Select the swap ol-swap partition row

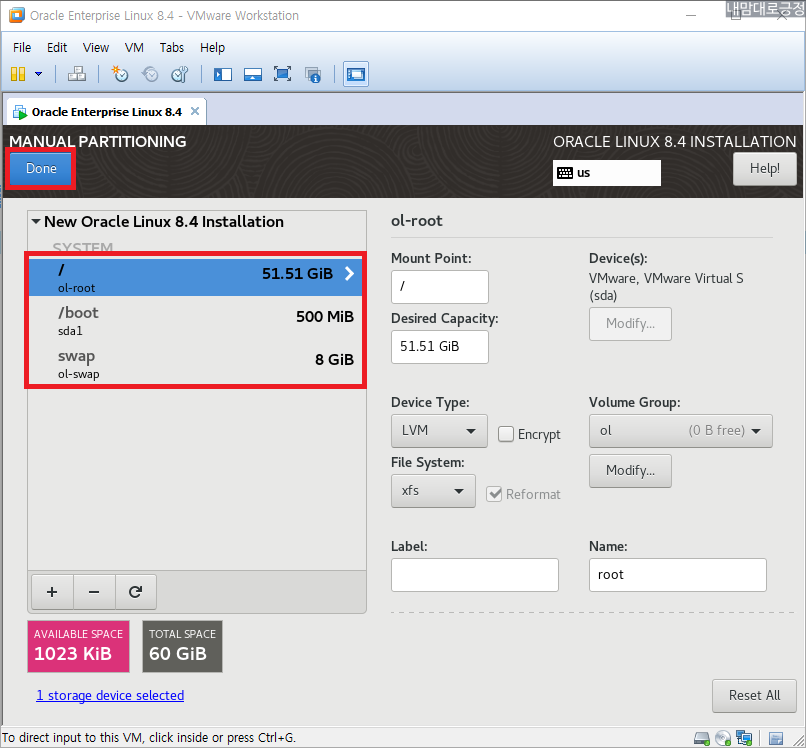195,363
